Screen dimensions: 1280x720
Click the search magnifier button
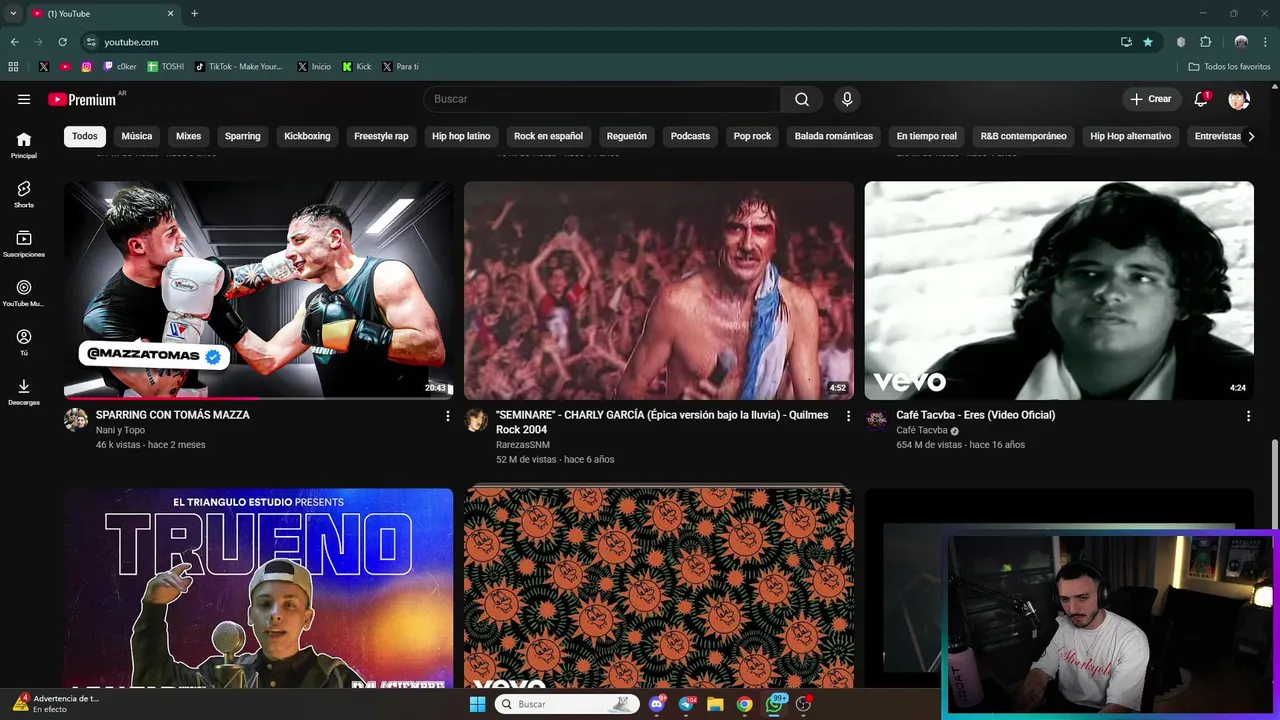(802, 99)
